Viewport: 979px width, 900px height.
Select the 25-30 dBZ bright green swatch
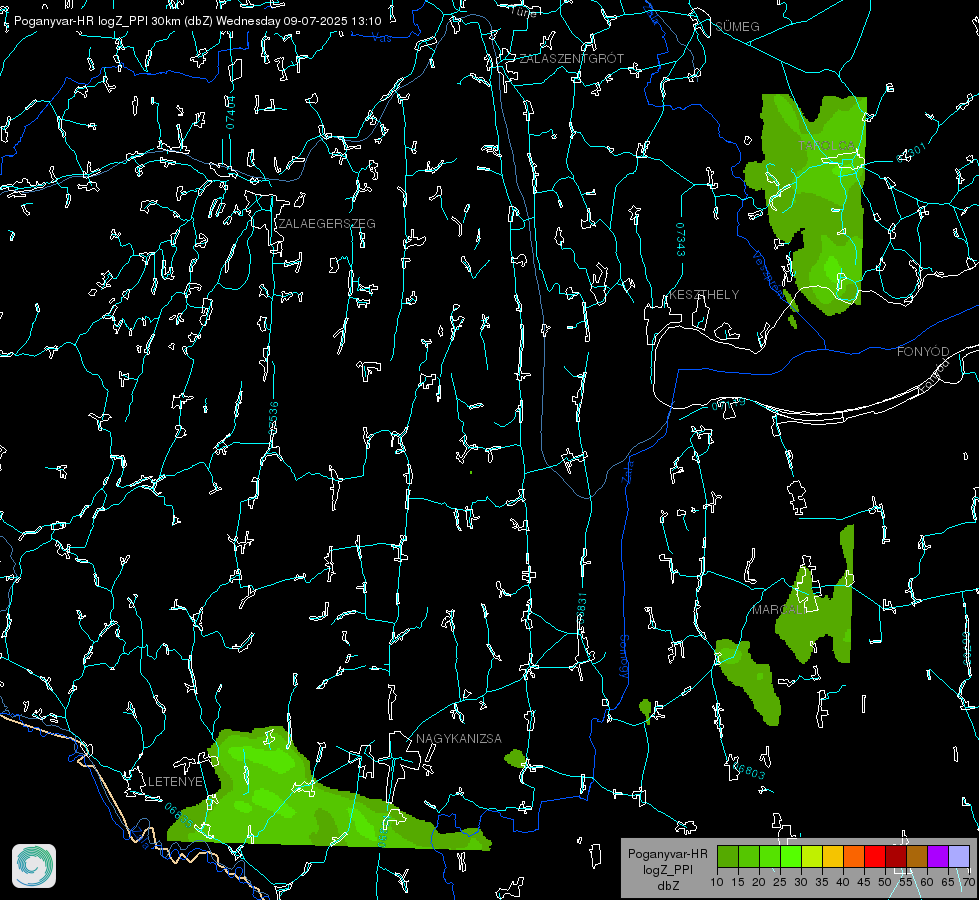tap(791, 857)
